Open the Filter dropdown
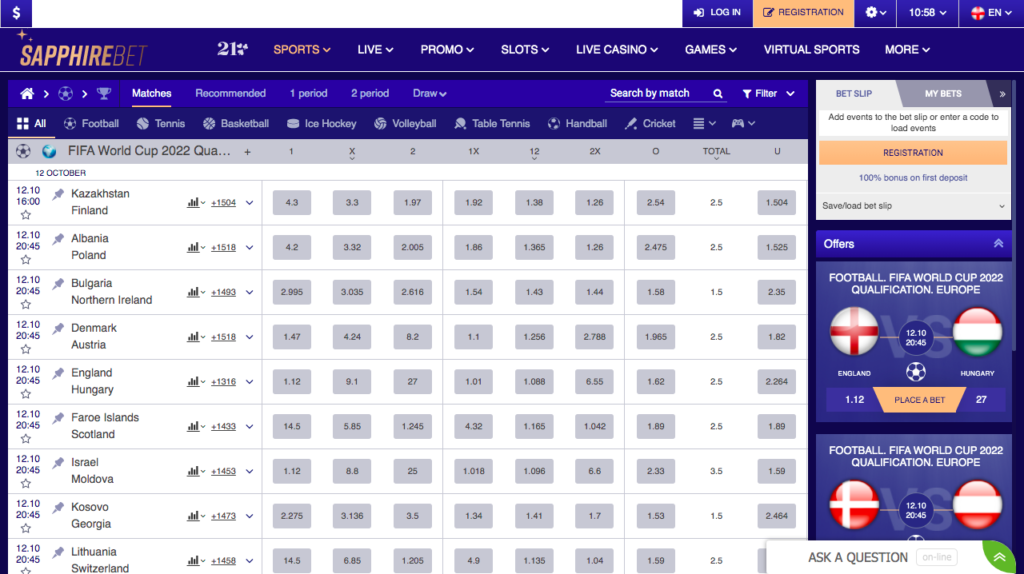 coord(769,93)
